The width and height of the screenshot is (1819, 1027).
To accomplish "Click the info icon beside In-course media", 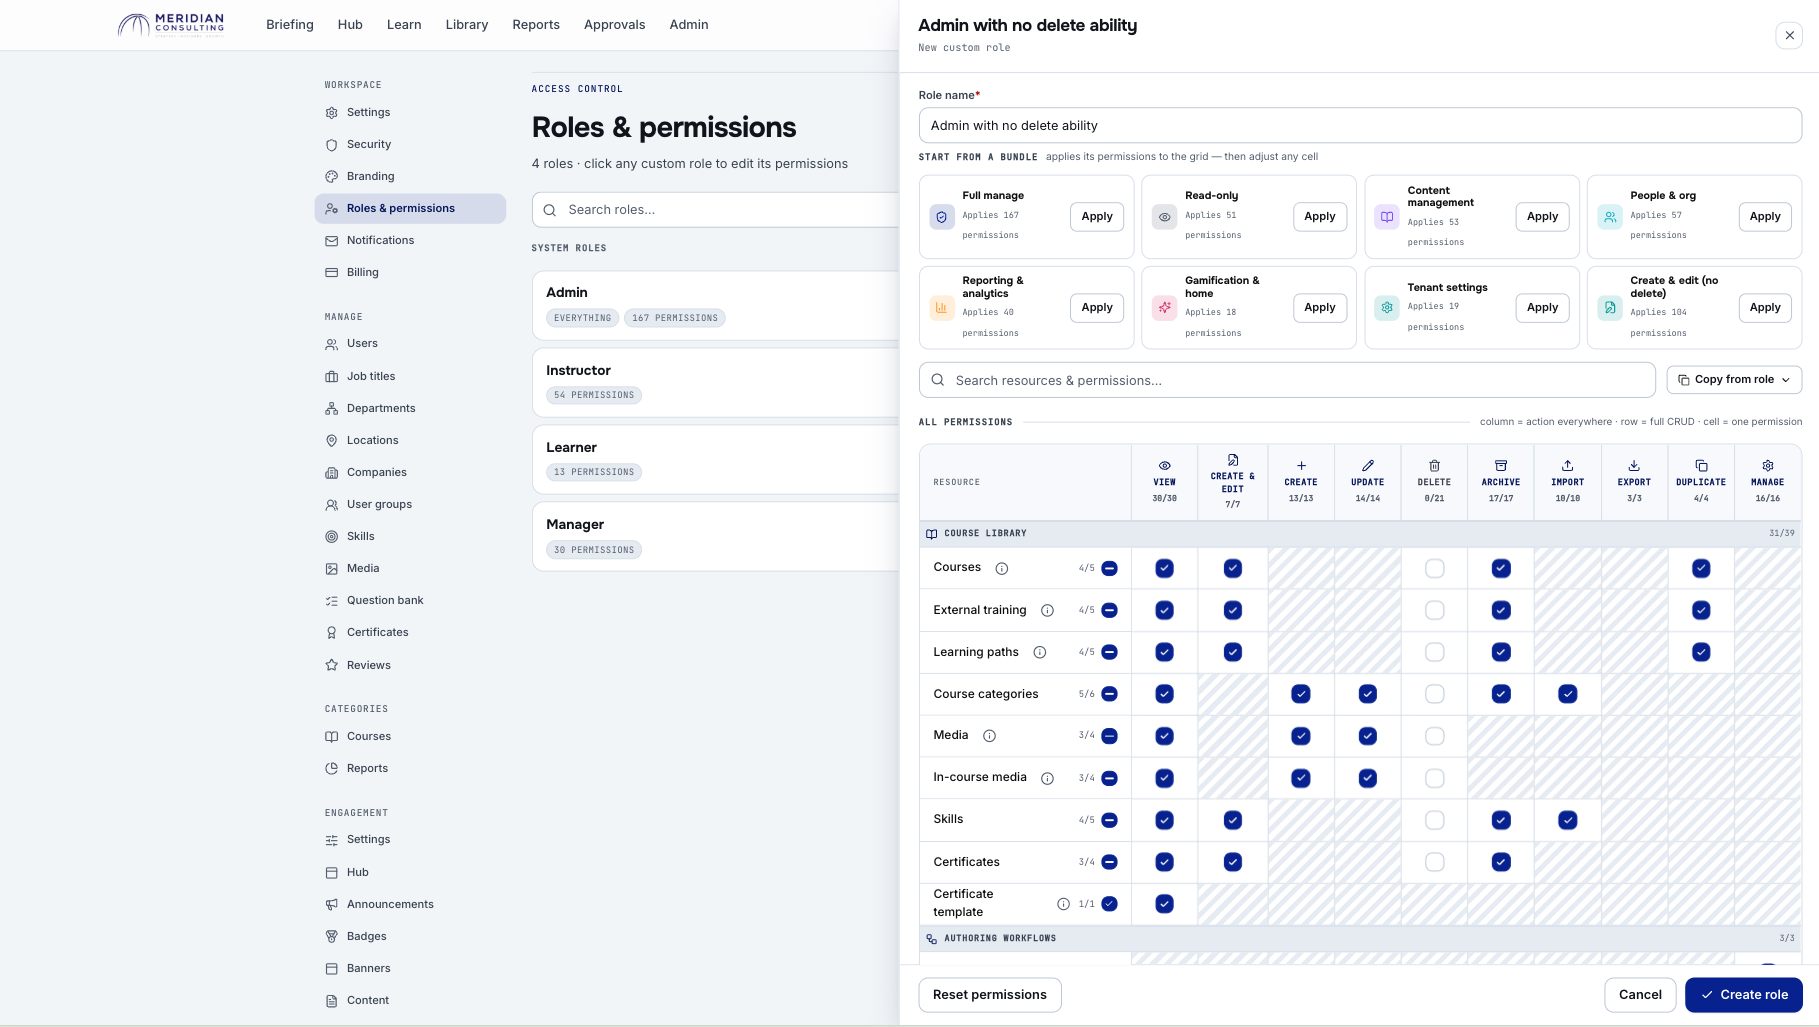I will [1047, 778].
